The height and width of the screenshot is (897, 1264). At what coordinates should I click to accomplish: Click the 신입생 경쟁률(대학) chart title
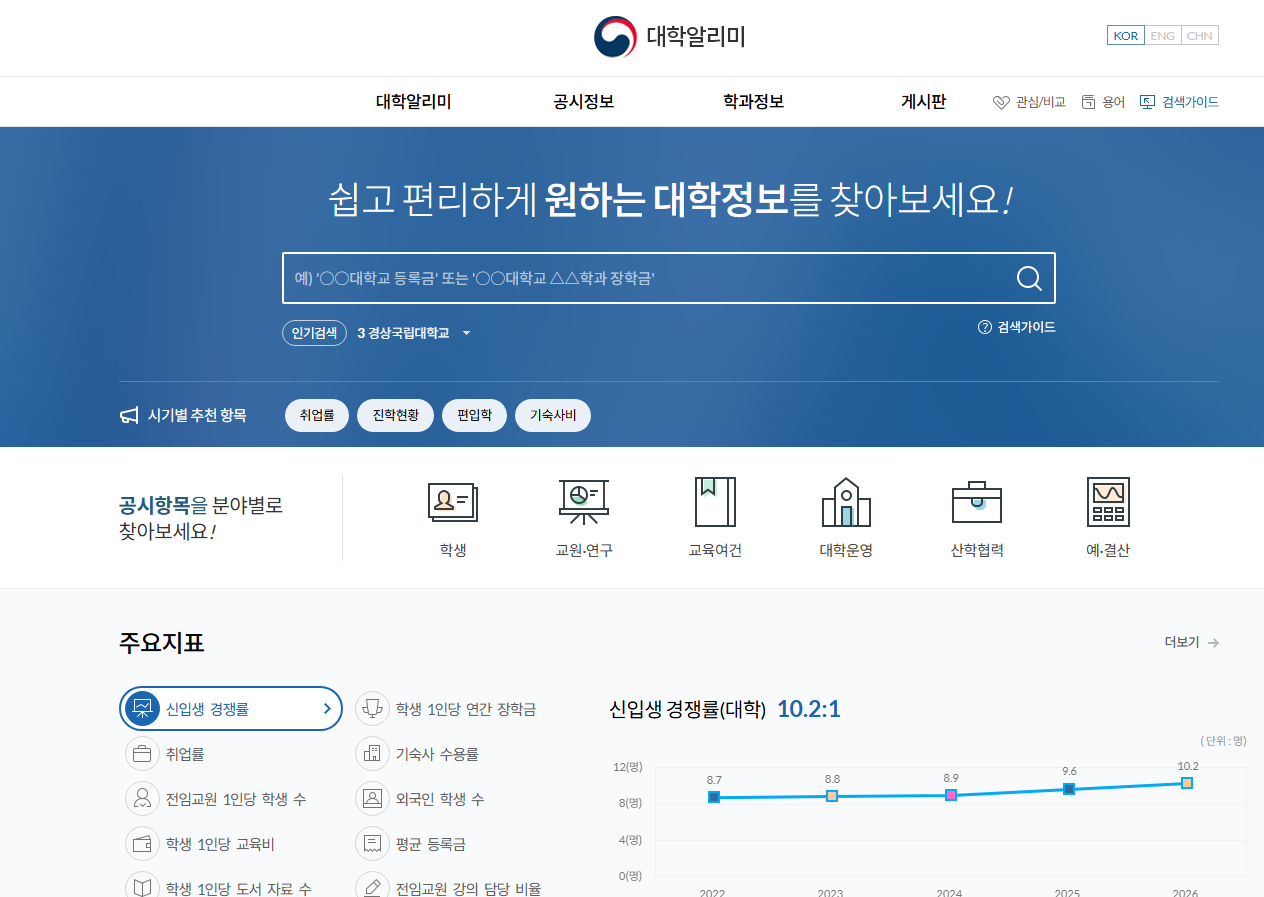[x=687, y=710]
